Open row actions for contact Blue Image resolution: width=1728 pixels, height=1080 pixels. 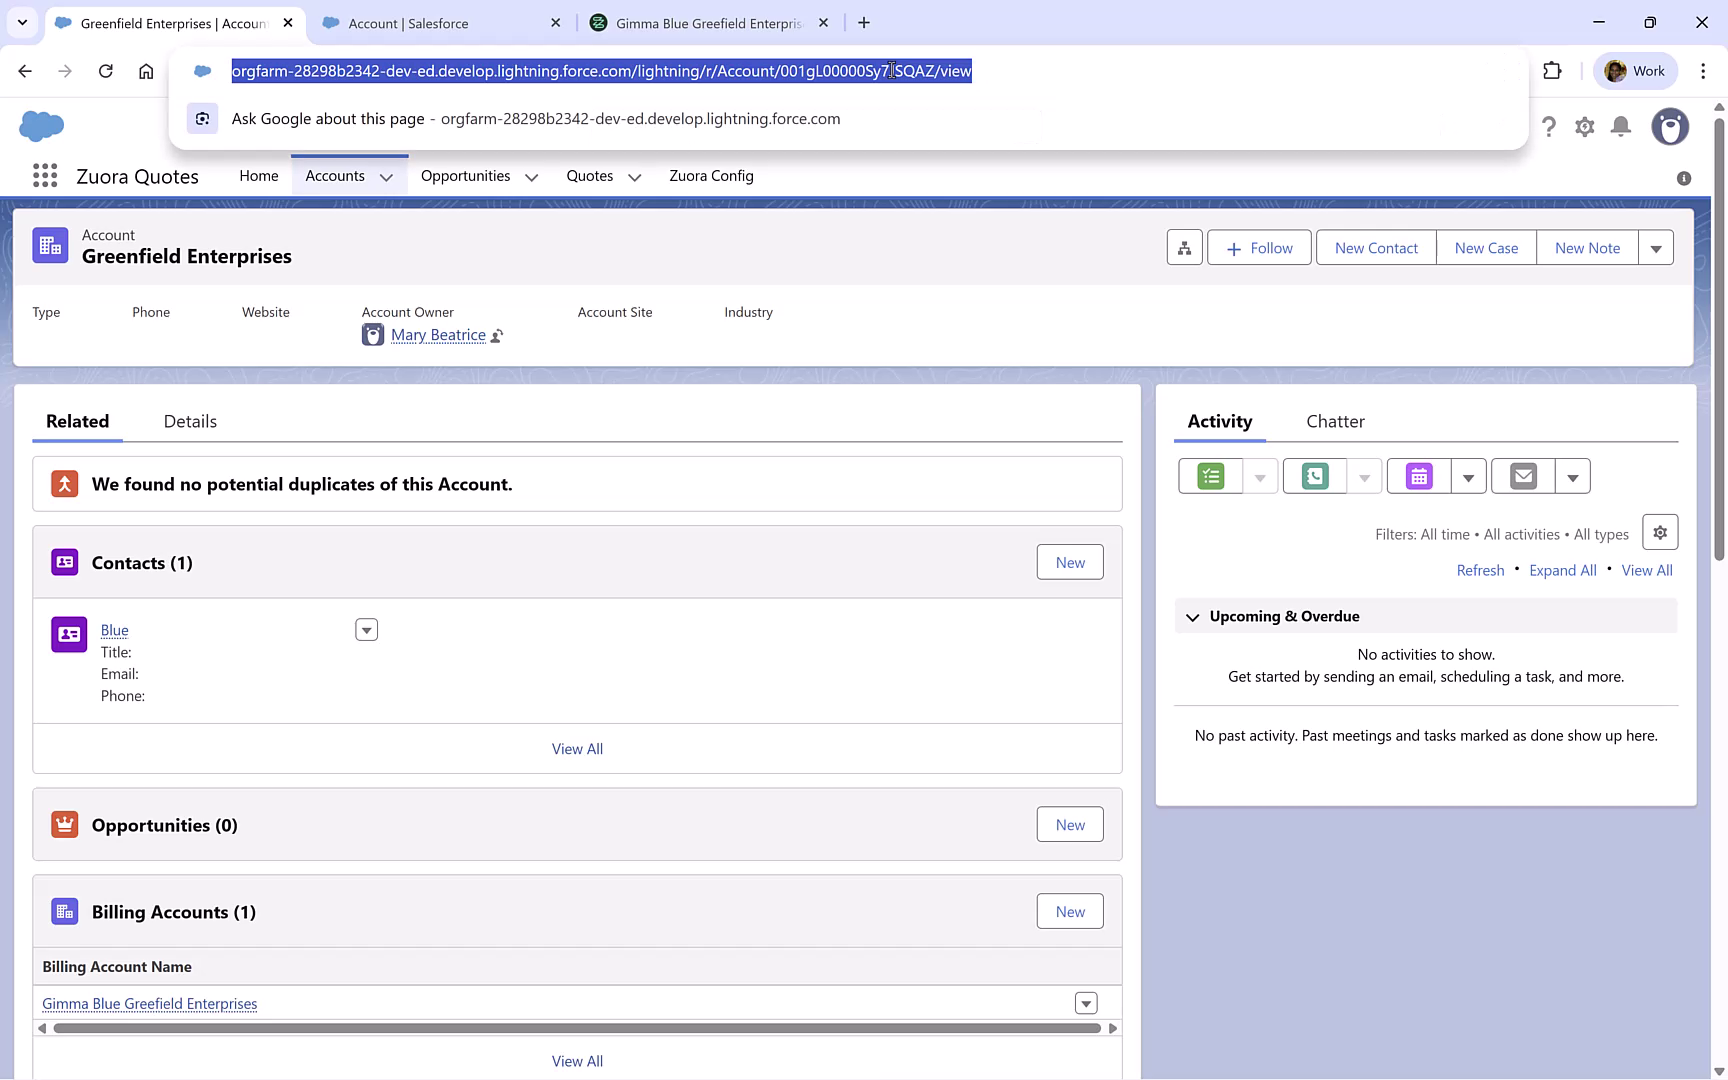coord(366,629)
